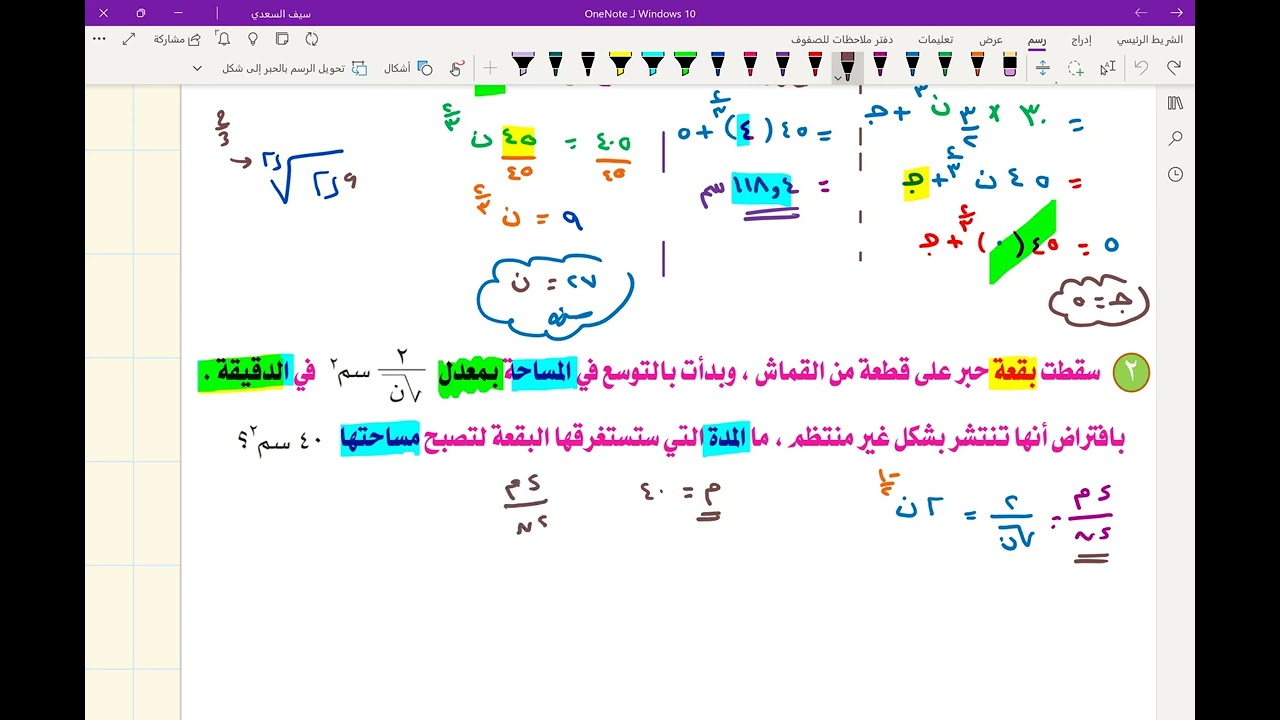The width and height of the screenshot is (1280, 720).
Task: Pick the green pen next to orange
Action: click(945, 66)
